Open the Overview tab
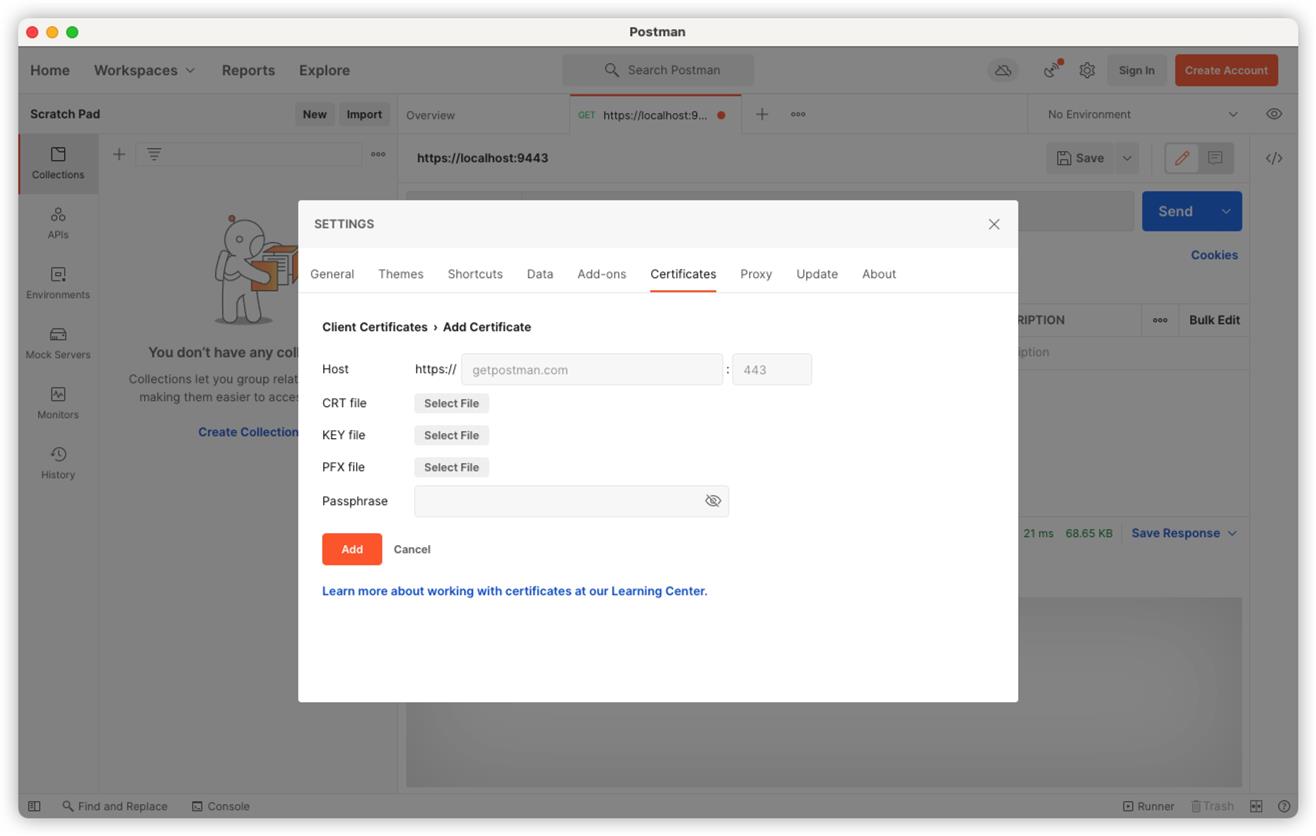1316x836 pixels. click(430, 115)
